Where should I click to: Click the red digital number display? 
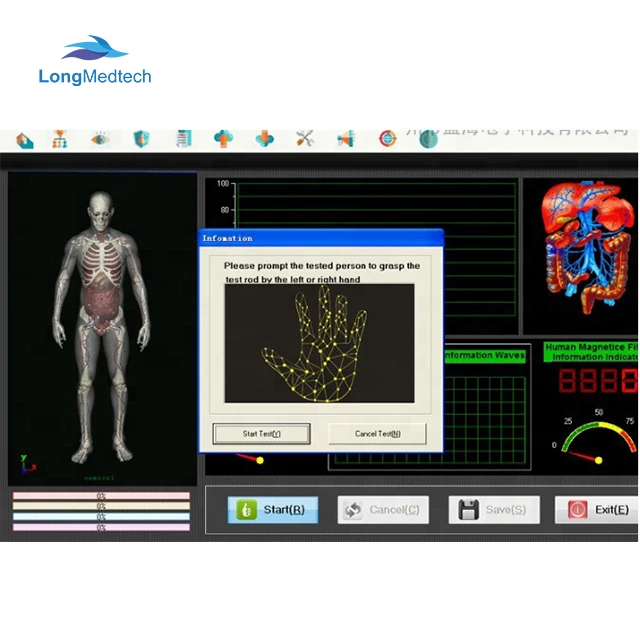598,380
